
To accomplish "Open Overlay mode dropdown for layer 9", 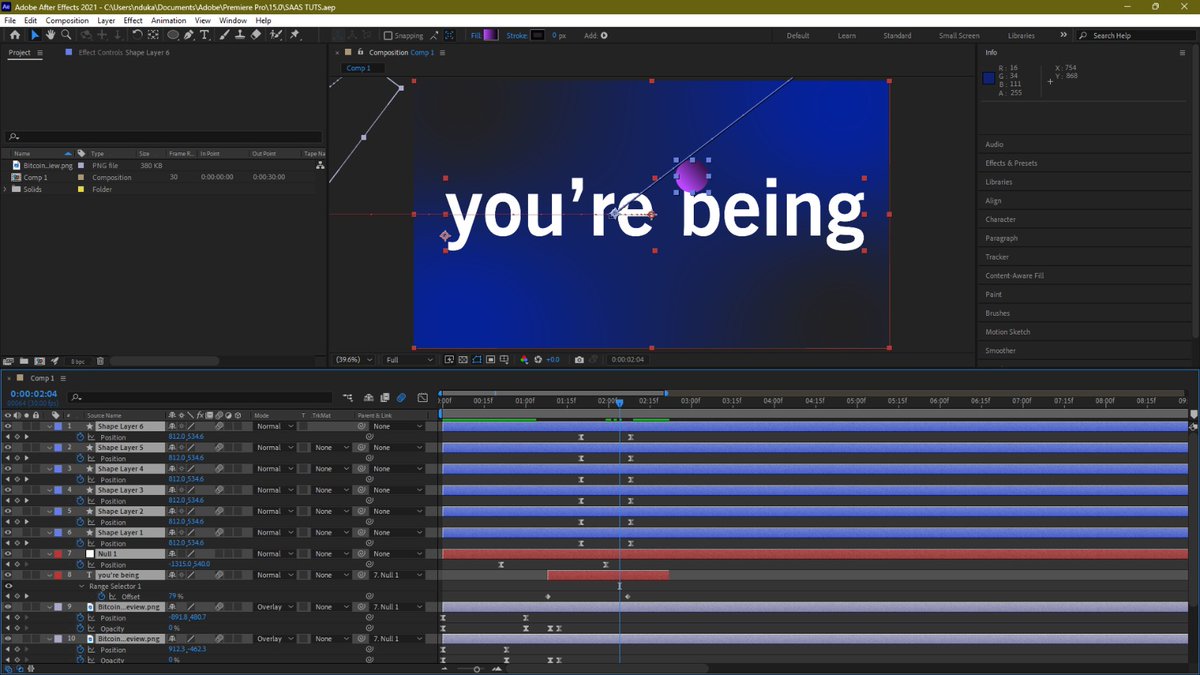I will (x=276, y=607).
